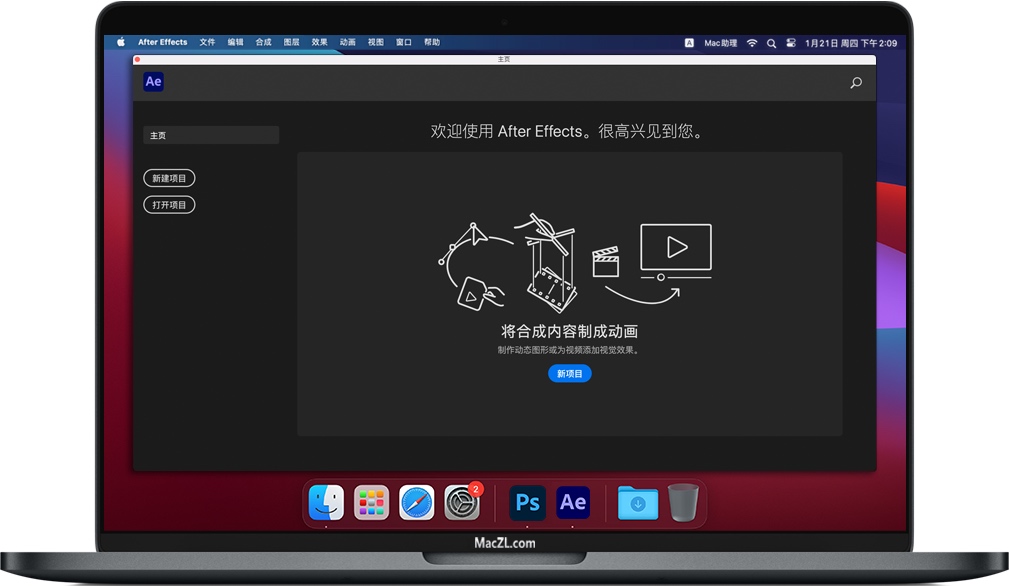Click the 打开项目 button
The image size is (1009, 586).
169,204
